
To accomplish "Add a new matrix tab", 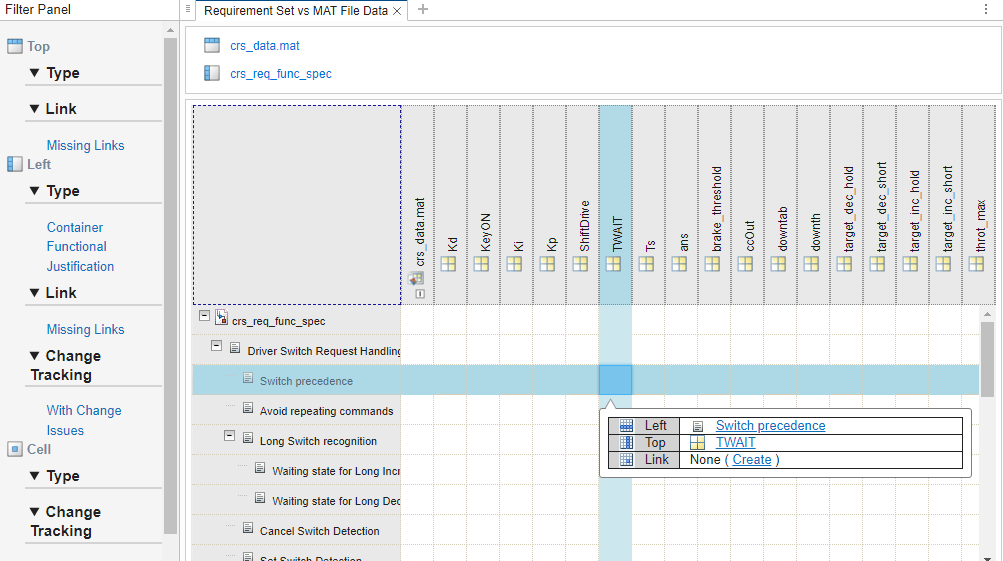I will [423, 10].
